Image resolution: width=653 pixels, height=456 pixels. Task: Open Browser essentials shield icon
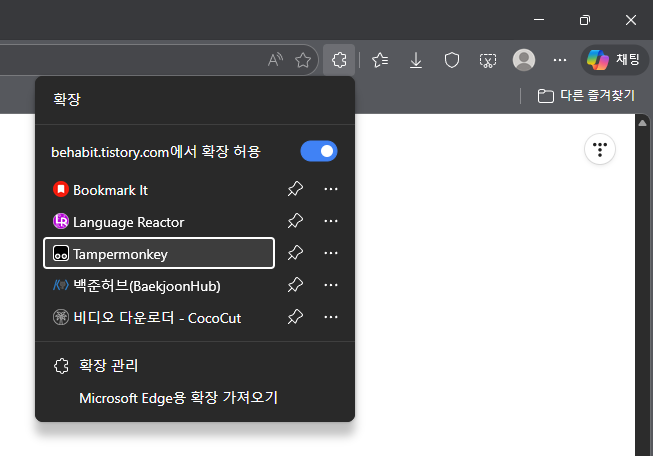pos(452,60)
